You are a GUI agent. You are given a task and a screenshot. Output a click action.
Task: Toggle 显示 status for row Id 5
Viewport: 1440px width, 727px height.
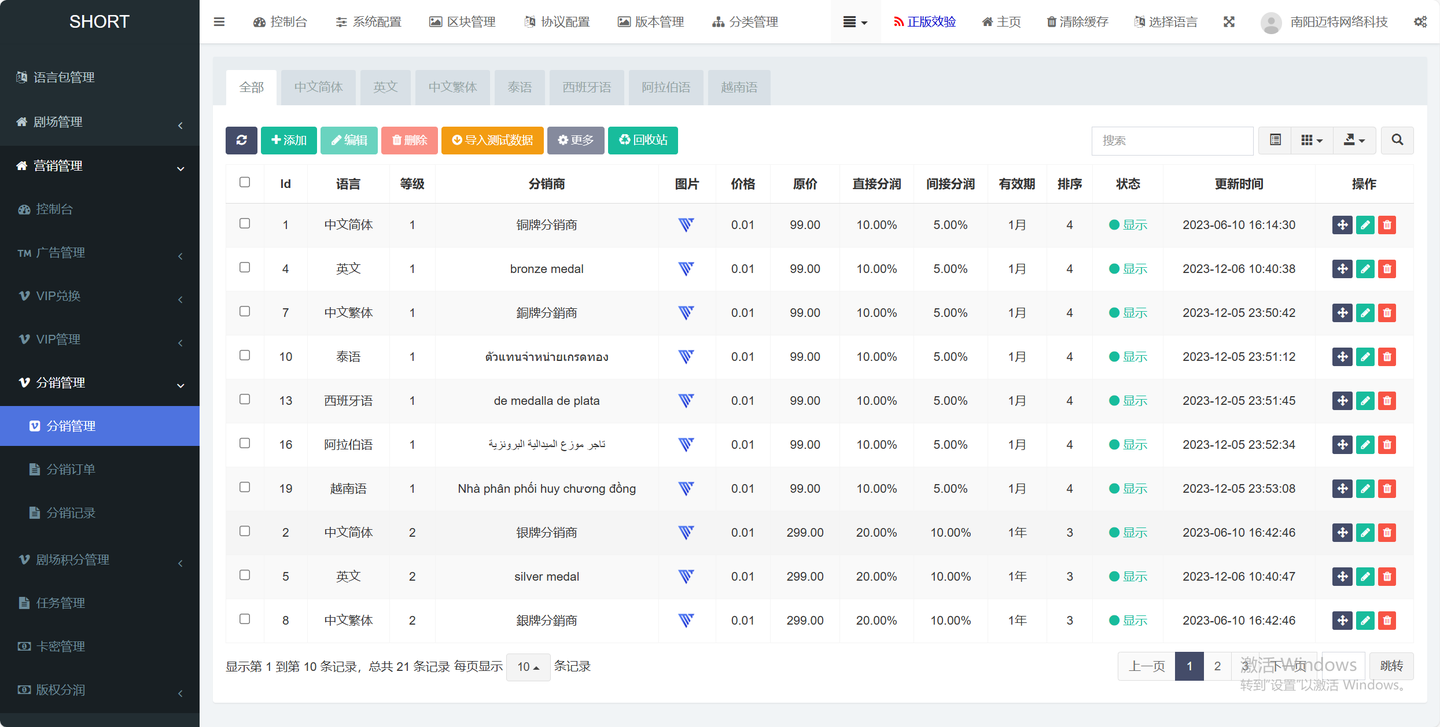point(1128,577)
